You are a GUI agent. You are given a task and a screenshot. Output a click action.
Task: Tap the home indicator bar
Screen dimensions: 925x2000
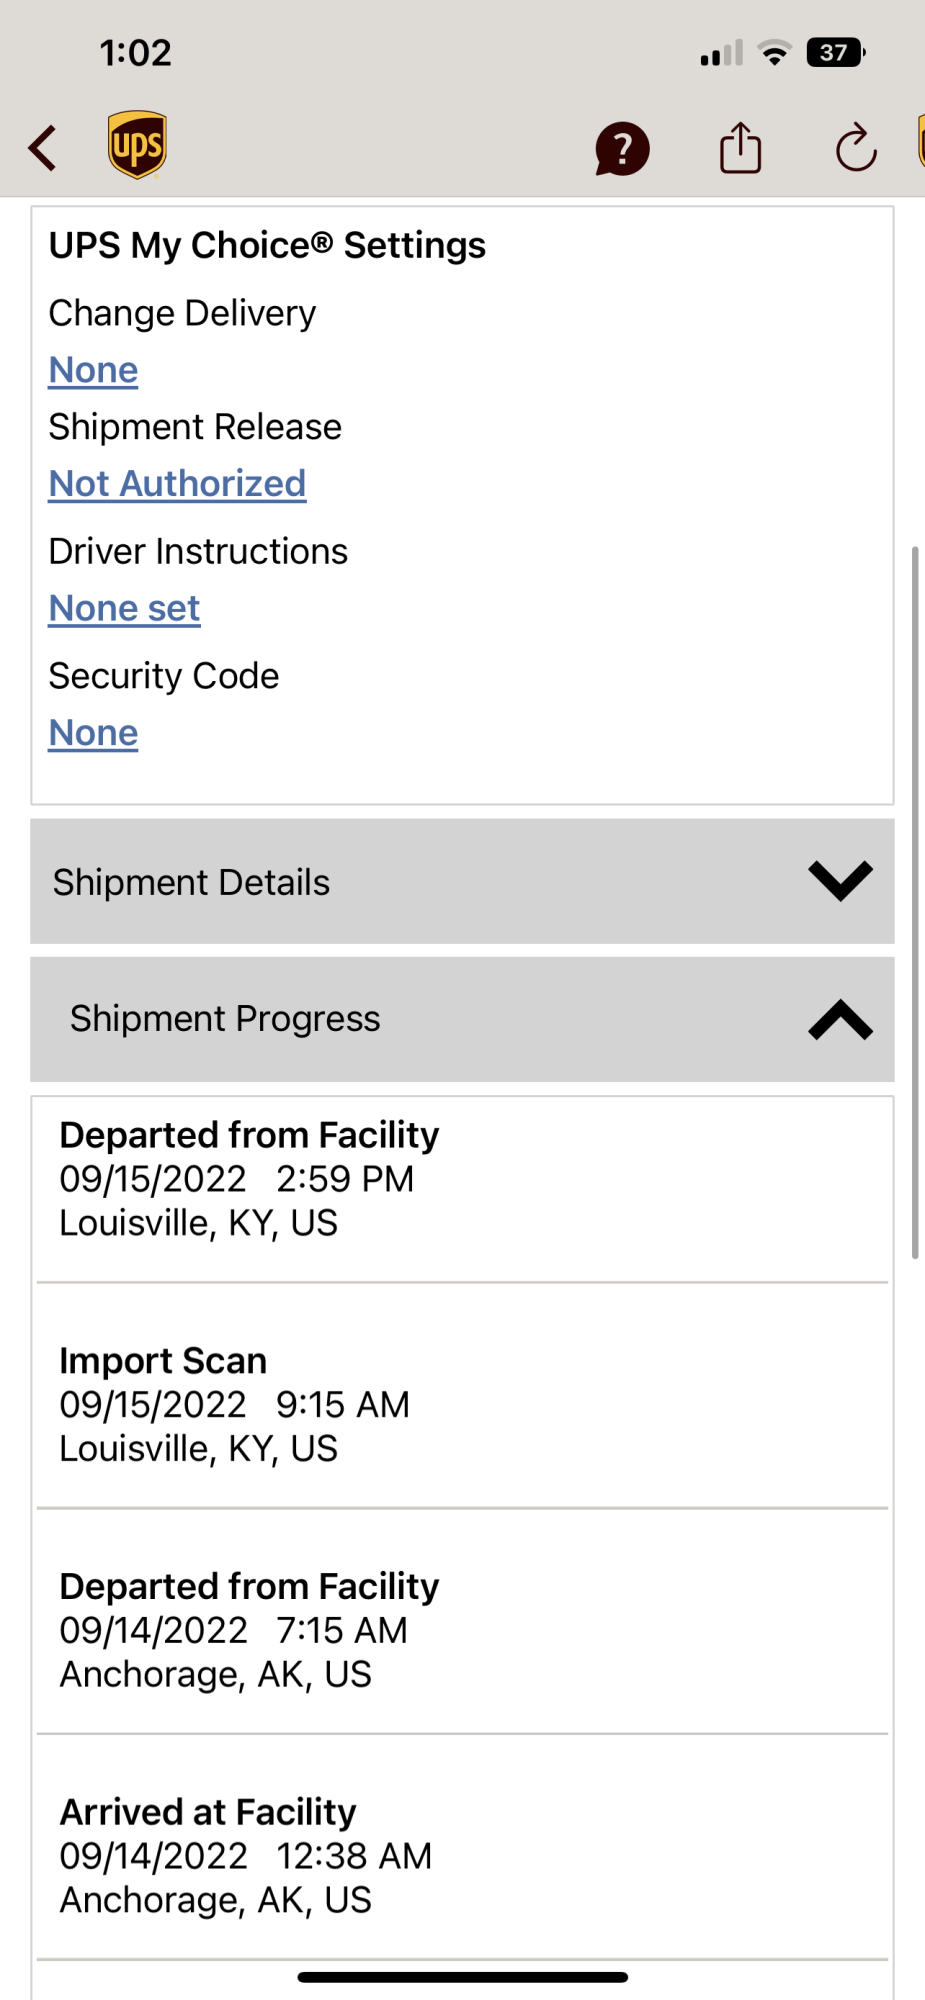462,1977
